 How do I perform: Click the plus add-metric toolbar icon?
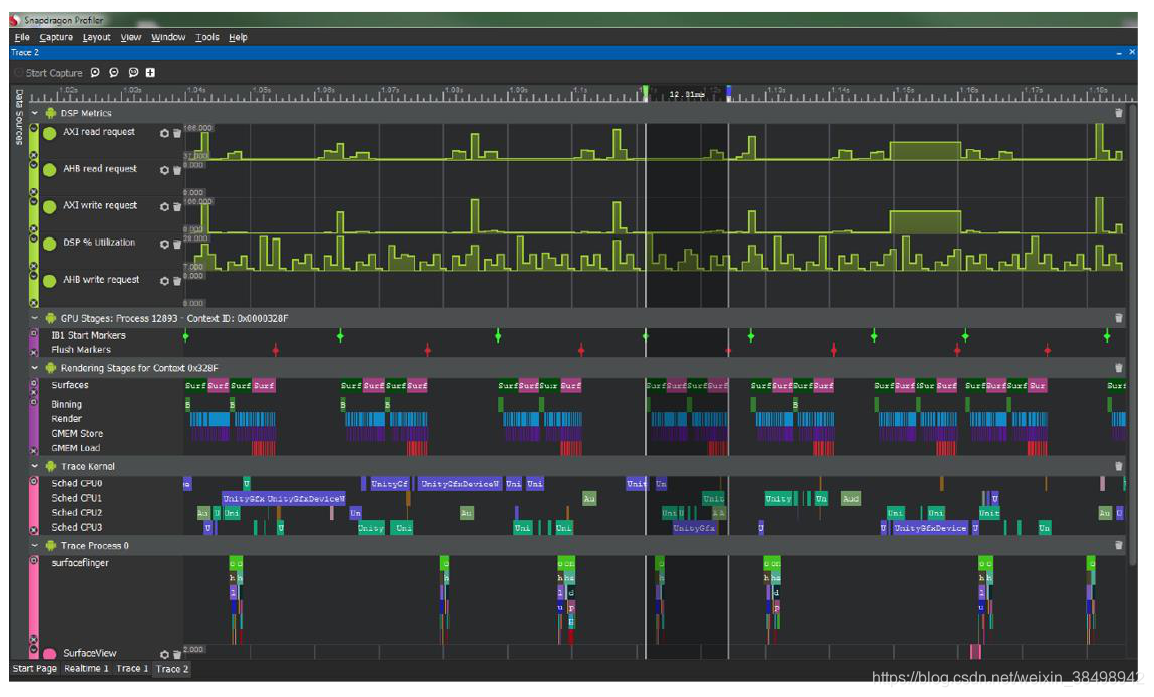[150, 72]
